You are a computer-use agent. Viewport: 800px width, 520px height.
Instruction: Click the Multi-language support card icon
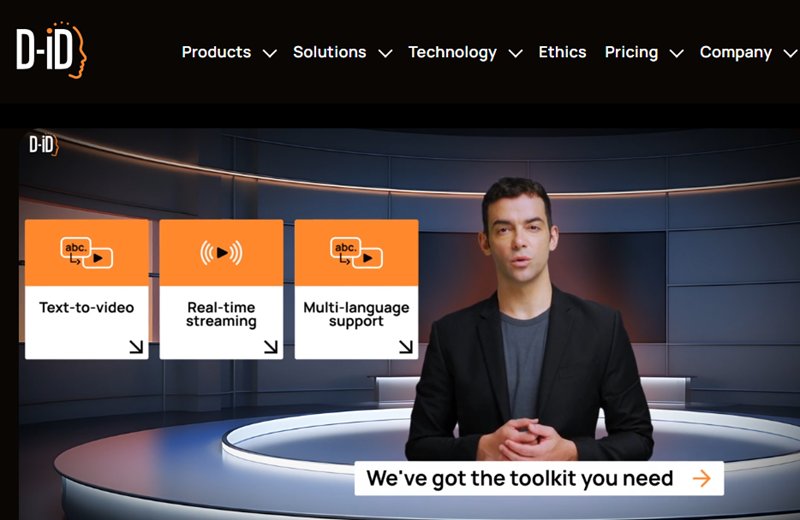(356, 253)
